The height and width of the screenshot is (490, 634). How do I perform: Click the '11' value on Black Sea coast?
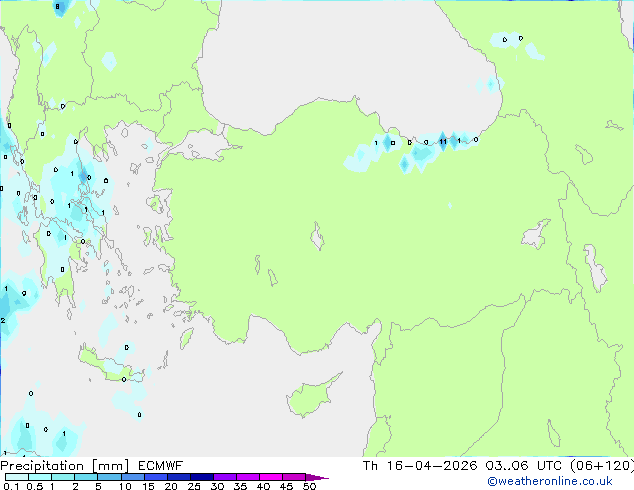tap(443, 142)
